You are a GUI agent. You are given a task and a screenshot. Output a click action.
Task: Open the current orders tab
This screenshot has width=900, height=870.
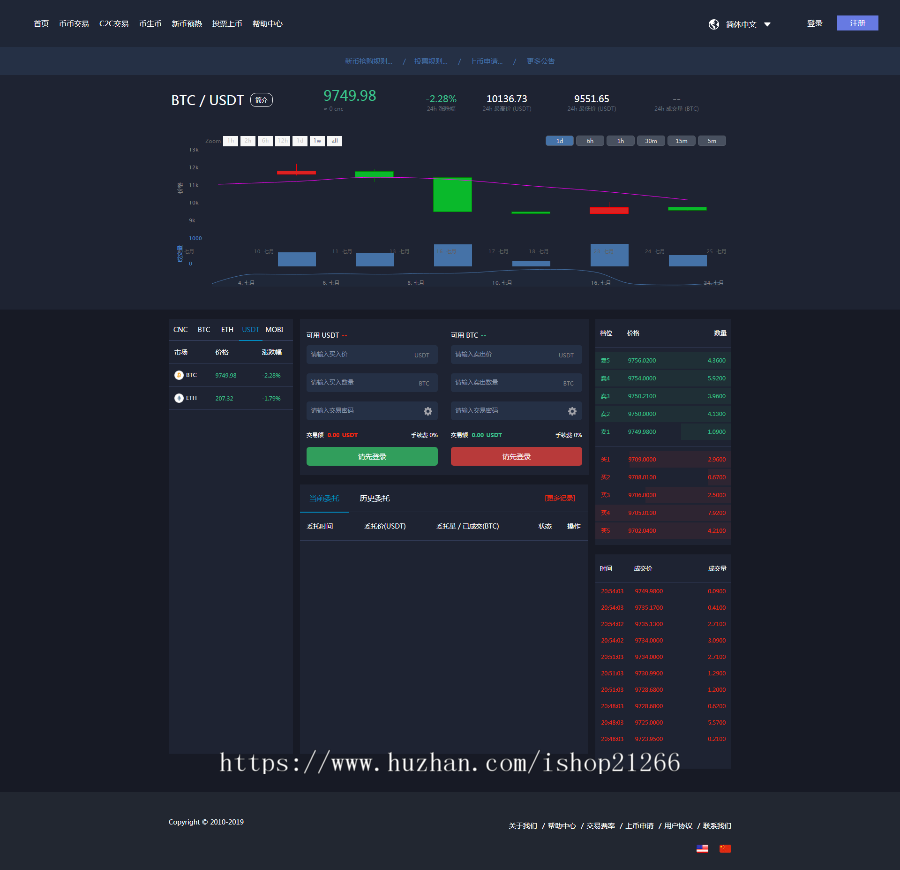(x=324, y=498)
